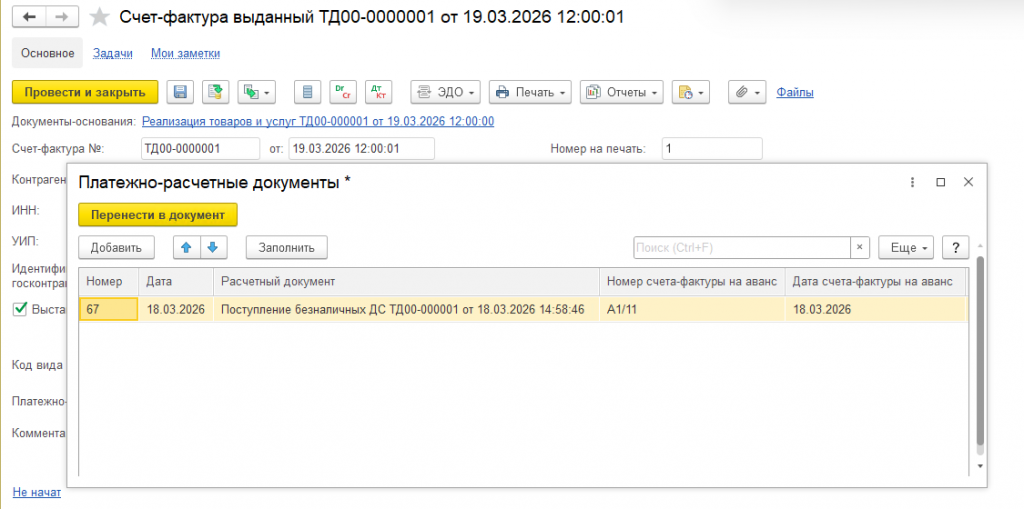Select the A1/11 advance invoice number cell
1024x509 pixels.
692,309
